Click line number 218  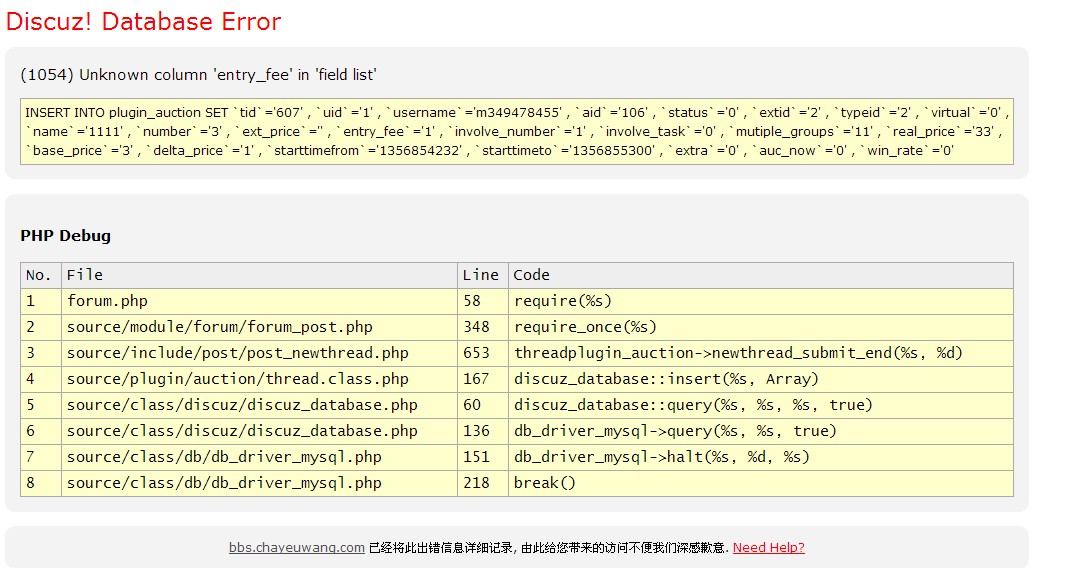tap(483, 483)
